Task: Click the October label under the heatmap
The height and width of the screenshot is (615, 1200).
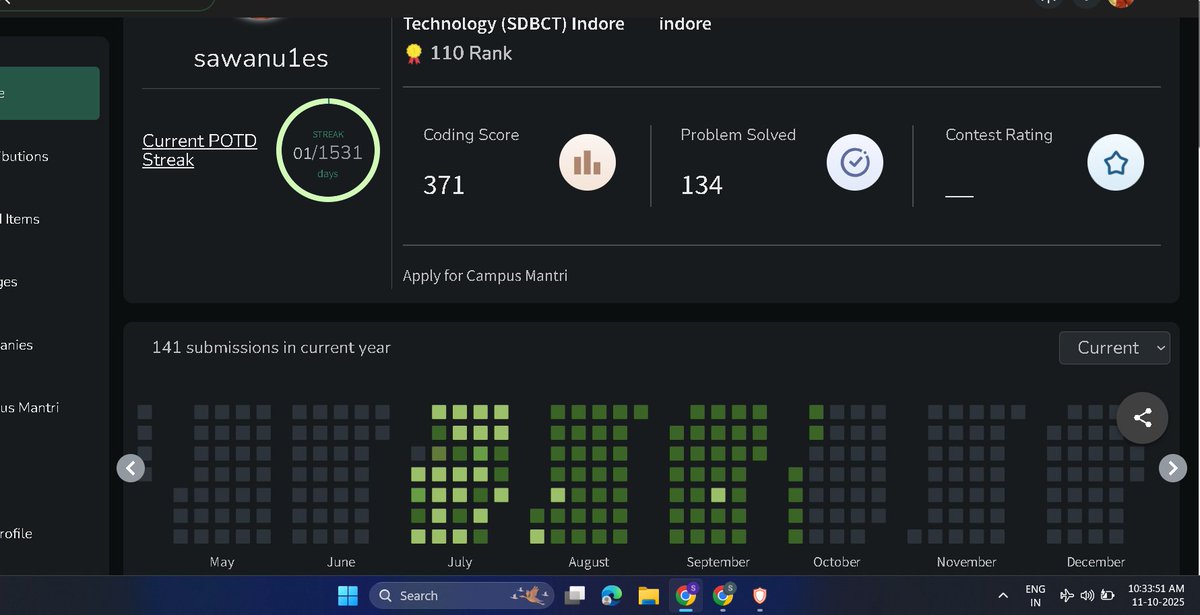Action: click(837, 562)
